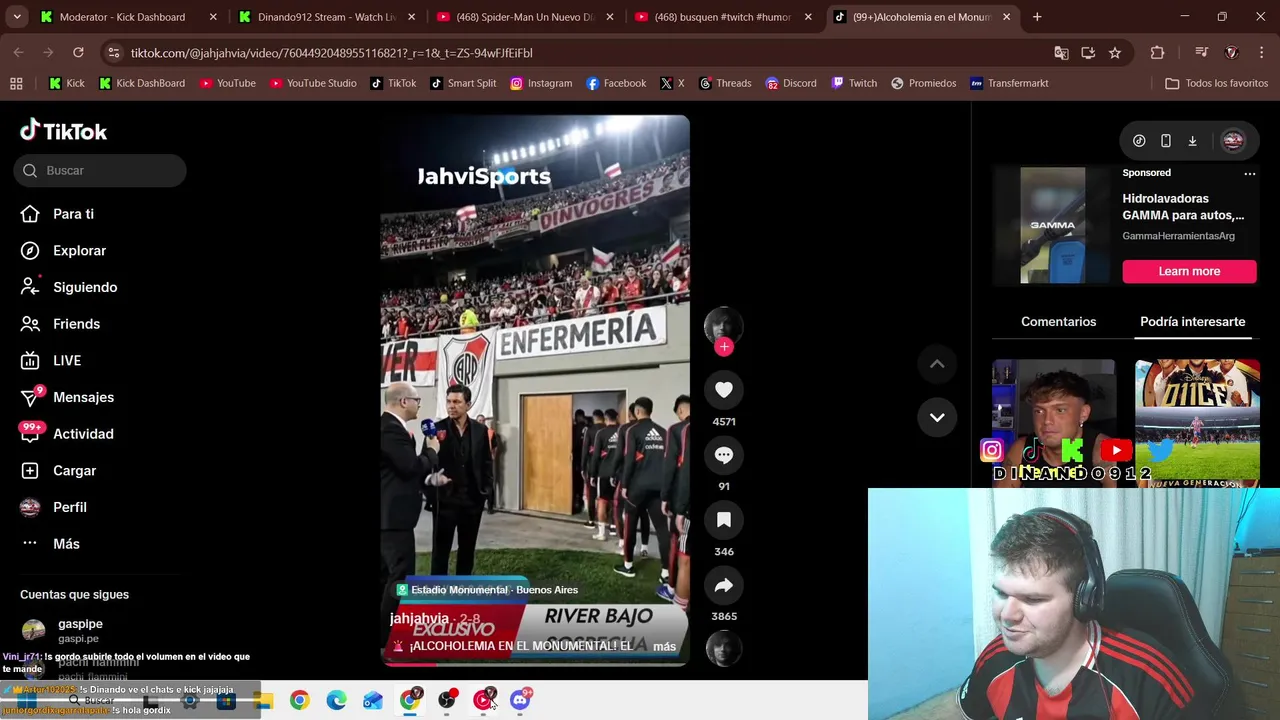Open Transfermarkt bookmark
The height and width of the screenshot is (720, 1280).
coord(1009,83)
